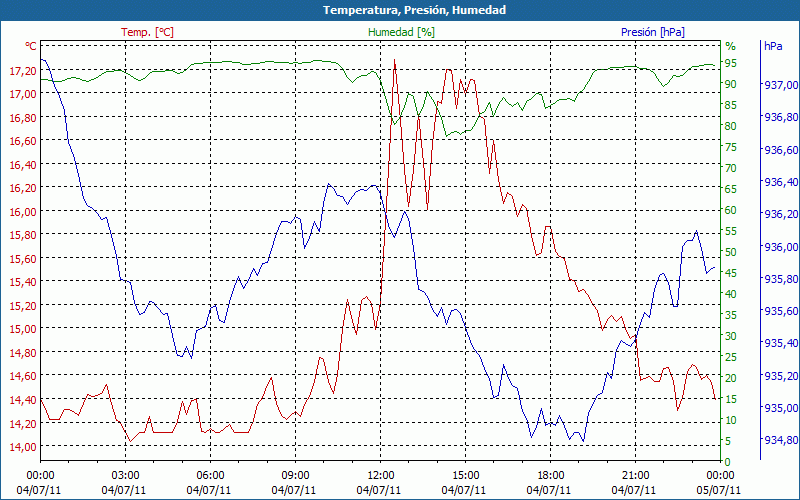800x500 pixels.
Task: Click the 16,00 temperature axis value
Action: (x=23, y=212)
